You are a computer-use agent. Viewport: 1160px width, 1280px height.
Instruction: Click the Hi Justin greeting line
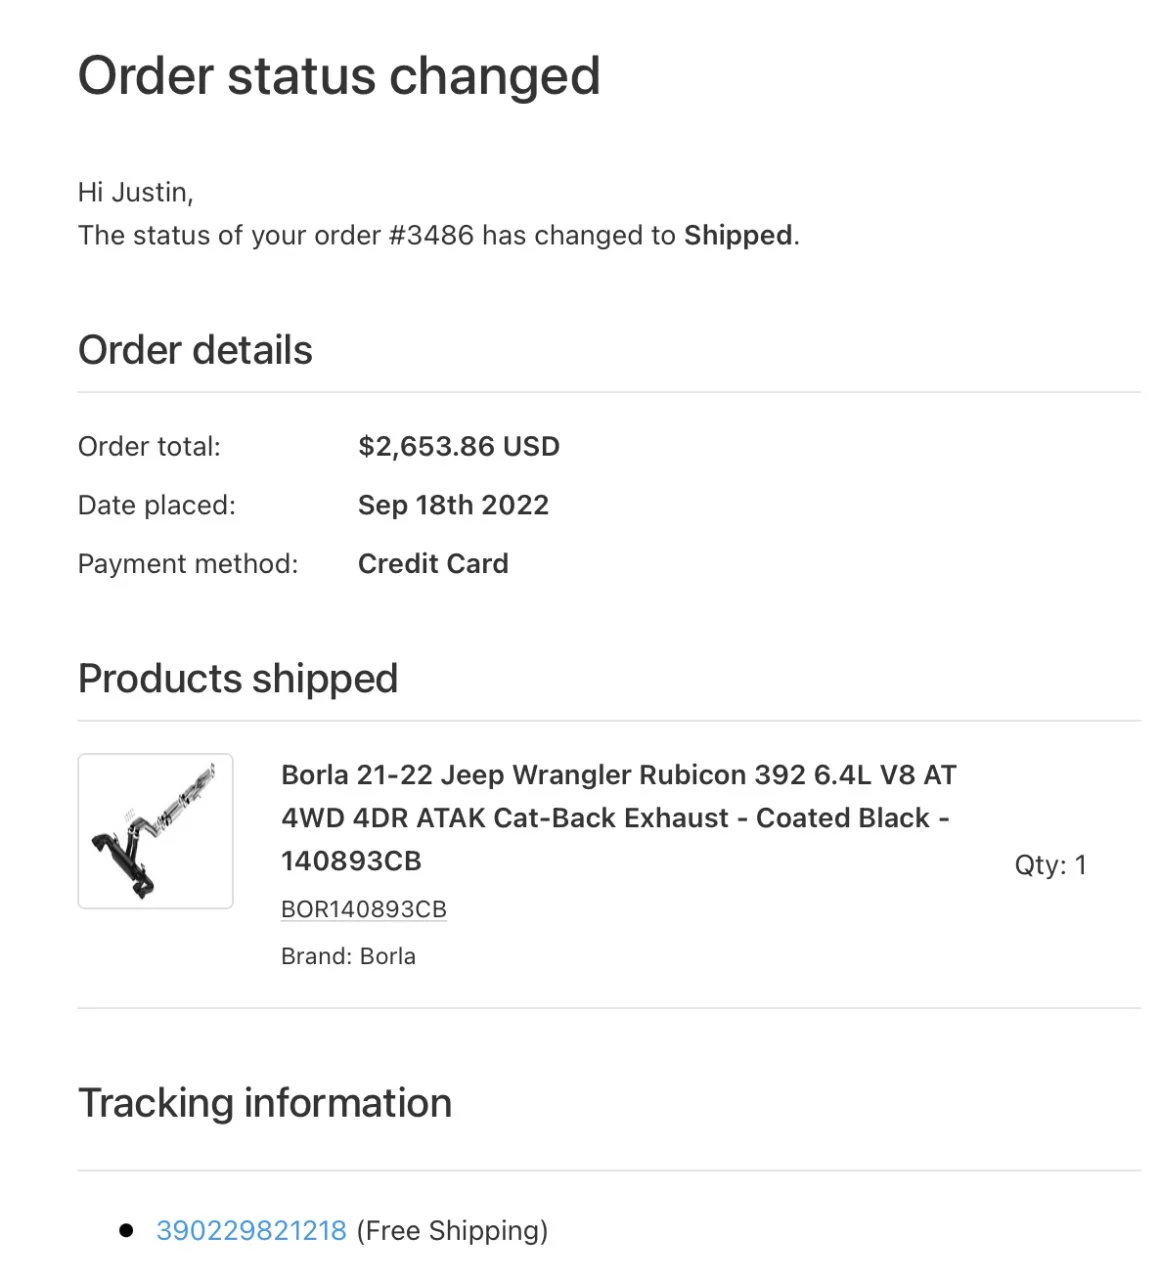[135, 192]
